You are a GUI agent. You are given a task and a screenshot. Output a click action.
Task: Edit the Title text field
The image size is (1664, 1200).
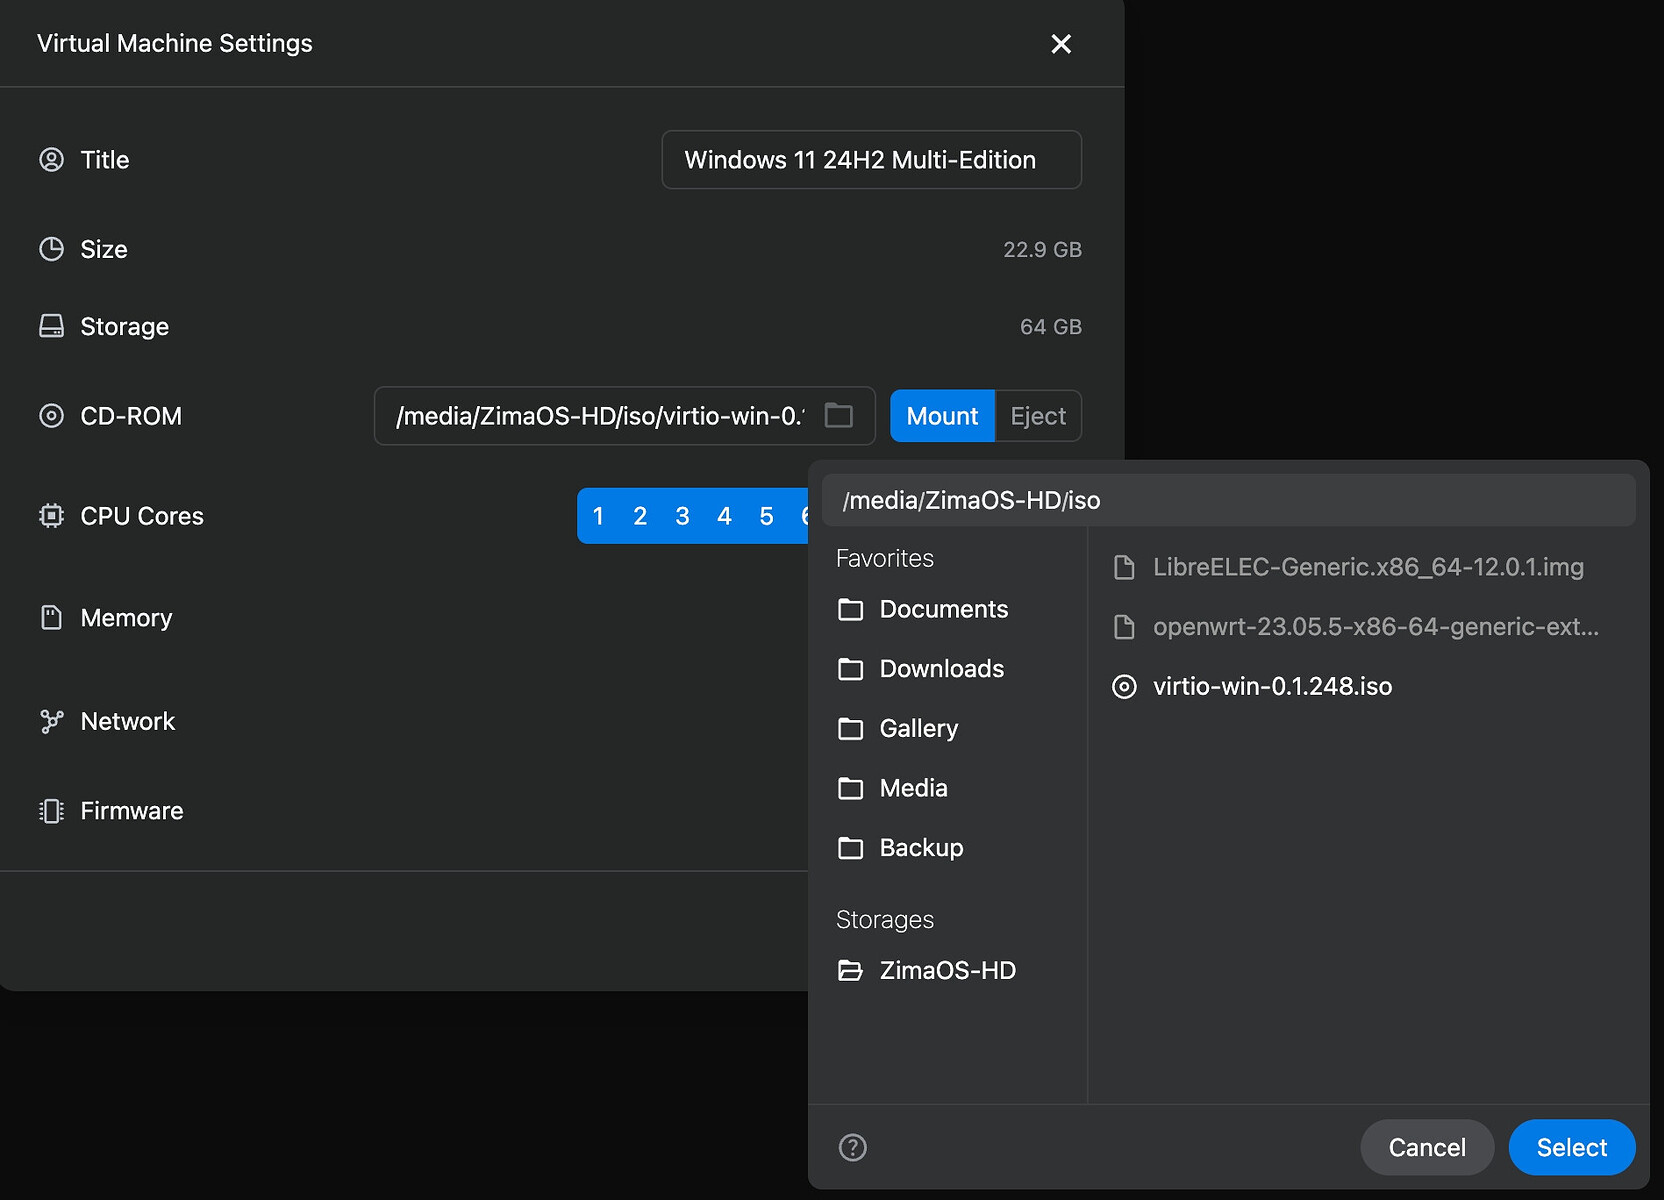tap(871, 160)
